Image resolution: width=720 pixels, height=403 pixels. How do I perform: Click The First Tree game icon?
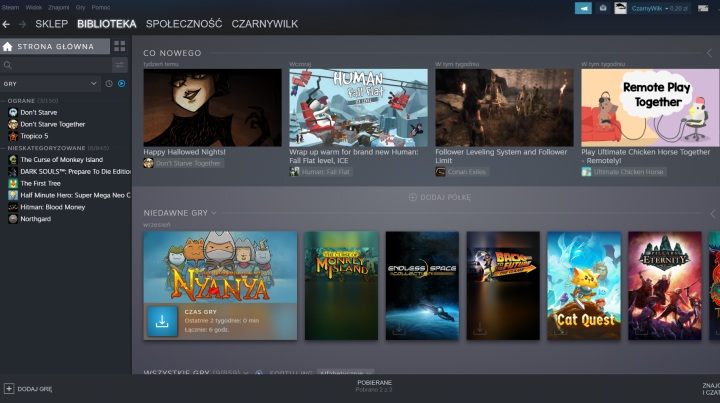(x=13, y=184)
